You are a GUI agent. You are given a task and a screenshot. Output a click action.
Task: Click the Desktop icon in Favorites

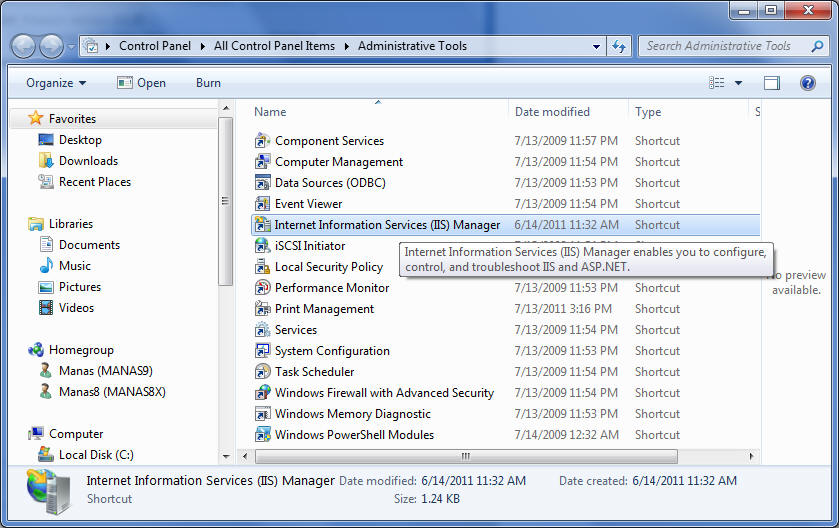click(46, 140)
